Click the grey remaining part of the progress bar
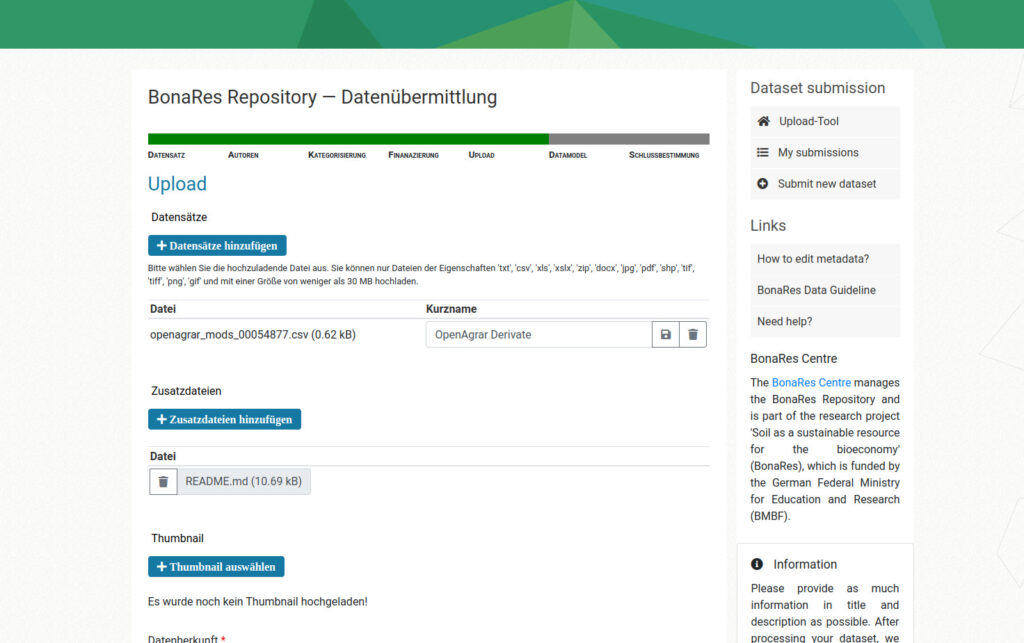Image resolution: width=1024 pixels, height=643 pixels. pyautogui.click(x=629, y=139)
